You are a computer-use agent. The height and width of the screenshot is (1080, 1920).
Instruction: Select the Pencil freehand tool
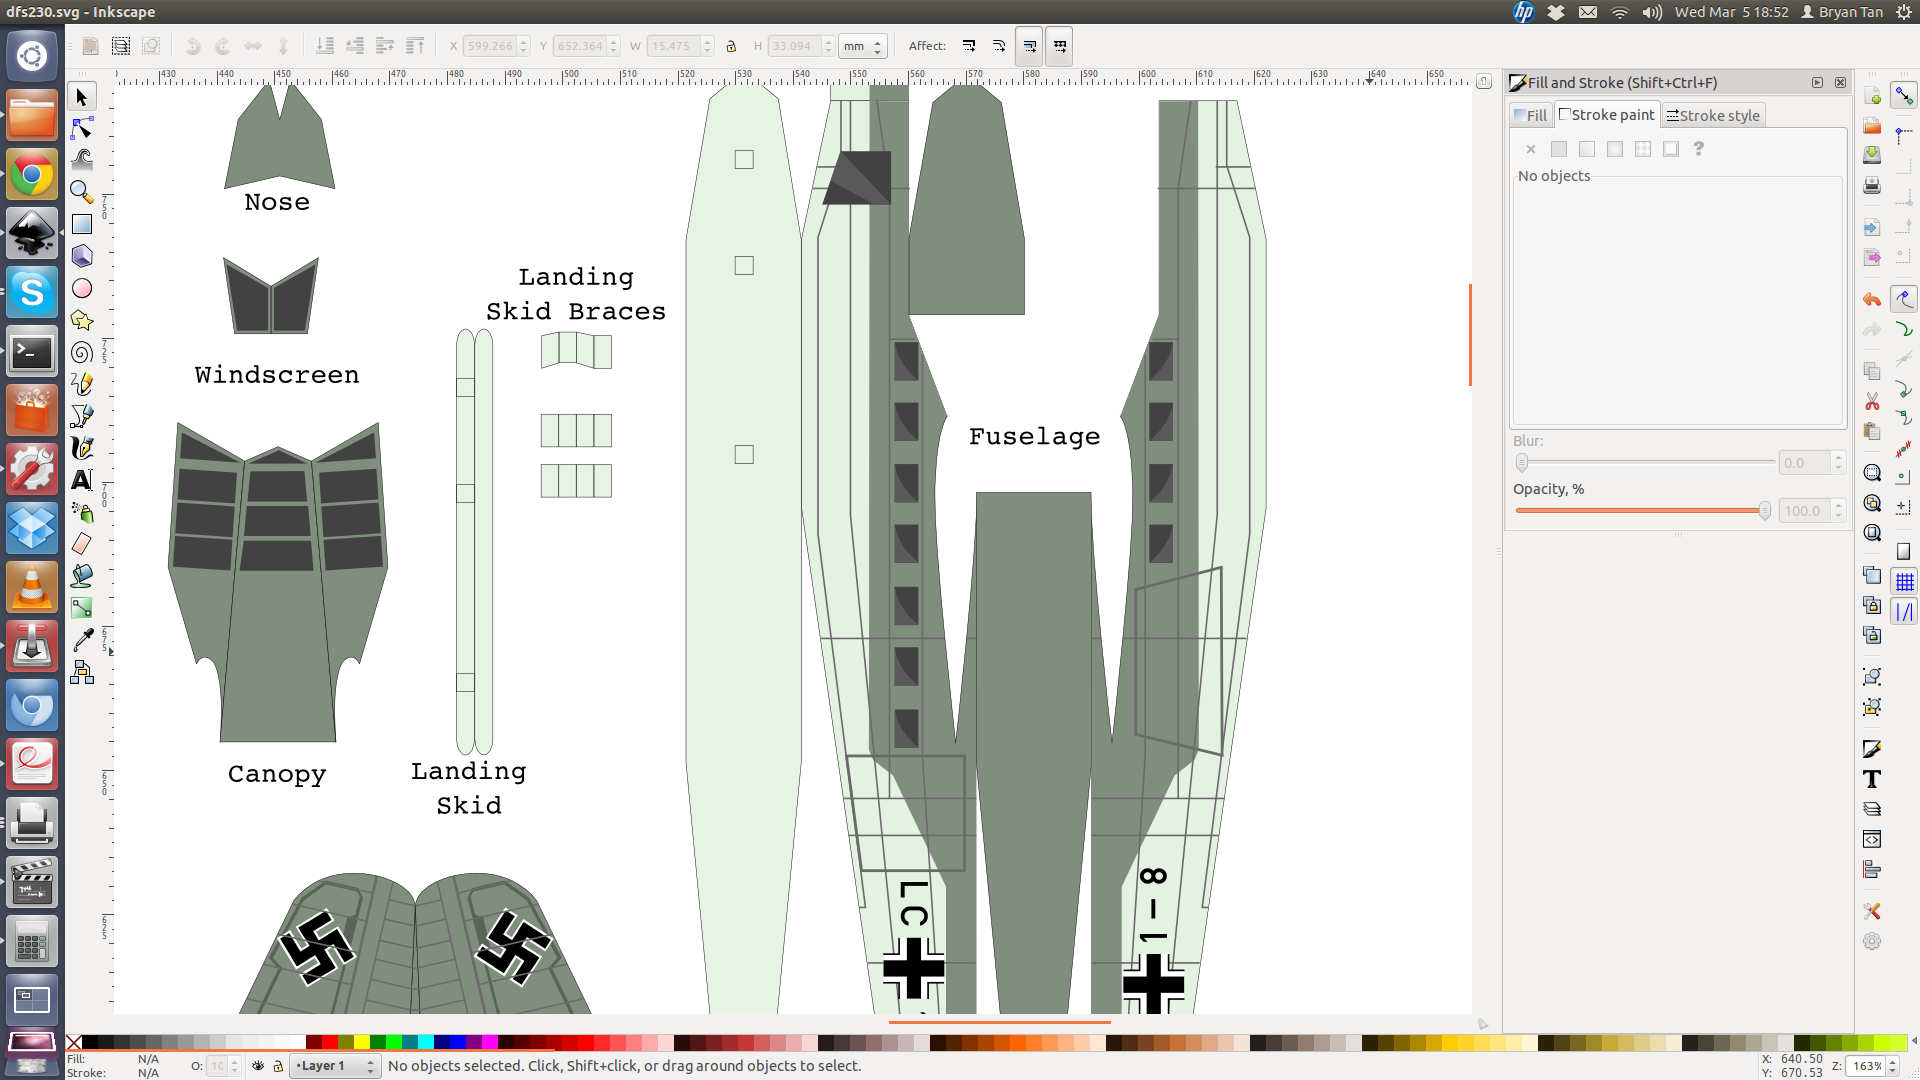click(82, 384)
